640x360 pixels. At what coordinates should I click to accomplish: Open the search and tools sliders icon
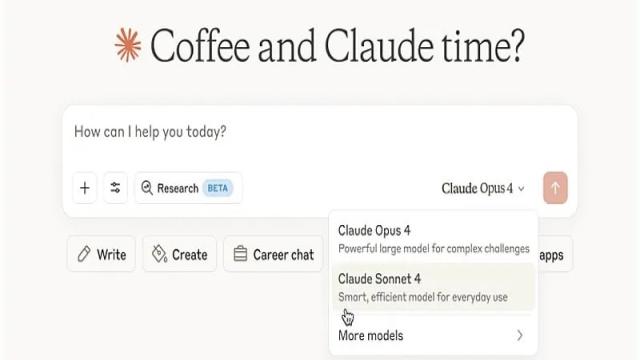116,188
